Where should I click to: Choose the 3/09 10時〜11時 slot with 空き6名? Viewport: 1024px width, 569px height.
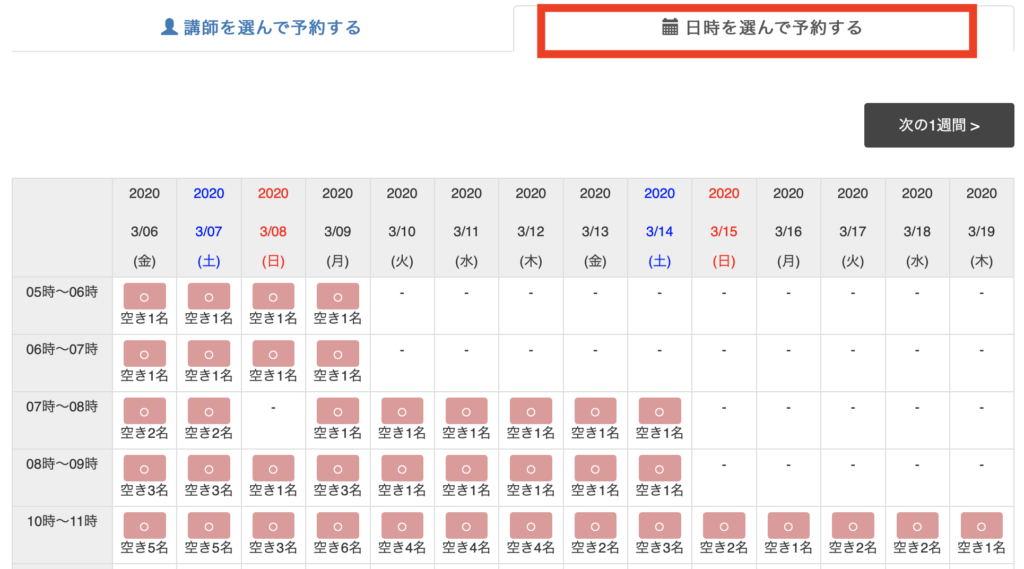(x=338, y=526)
